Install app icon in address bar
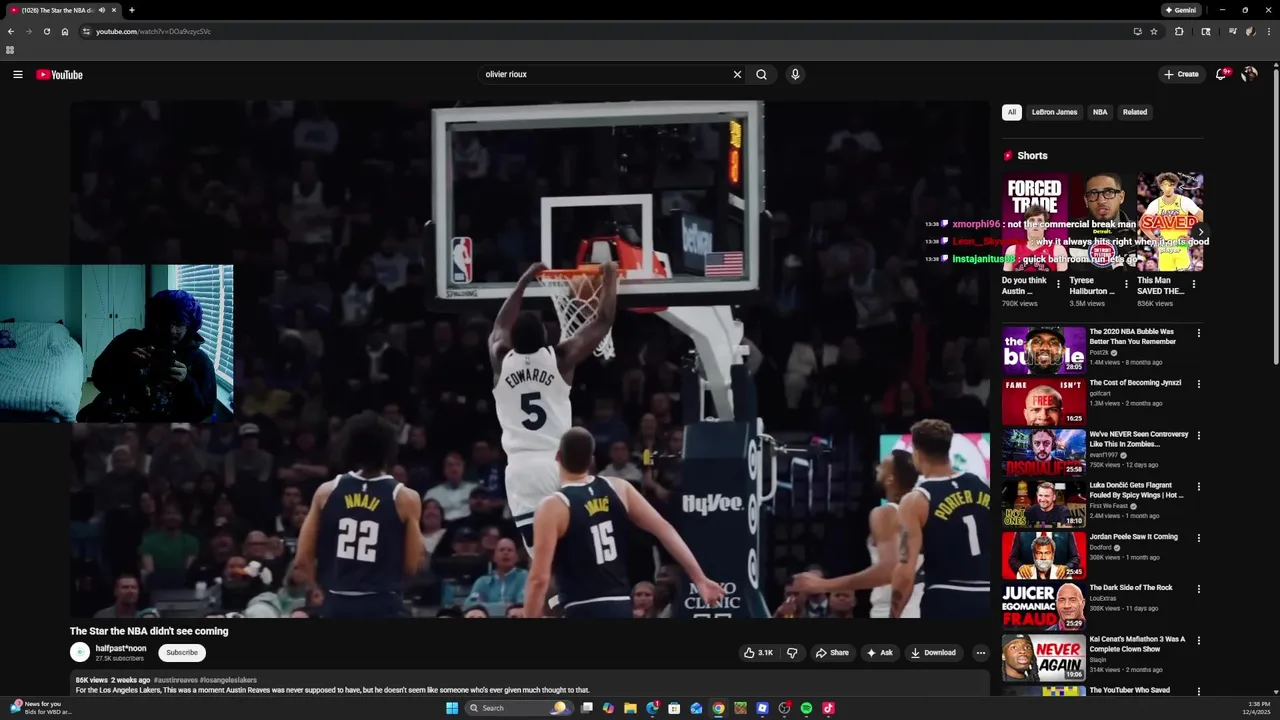The width and height of the screenshot is (1280, 720). [x=1137, y=31]
